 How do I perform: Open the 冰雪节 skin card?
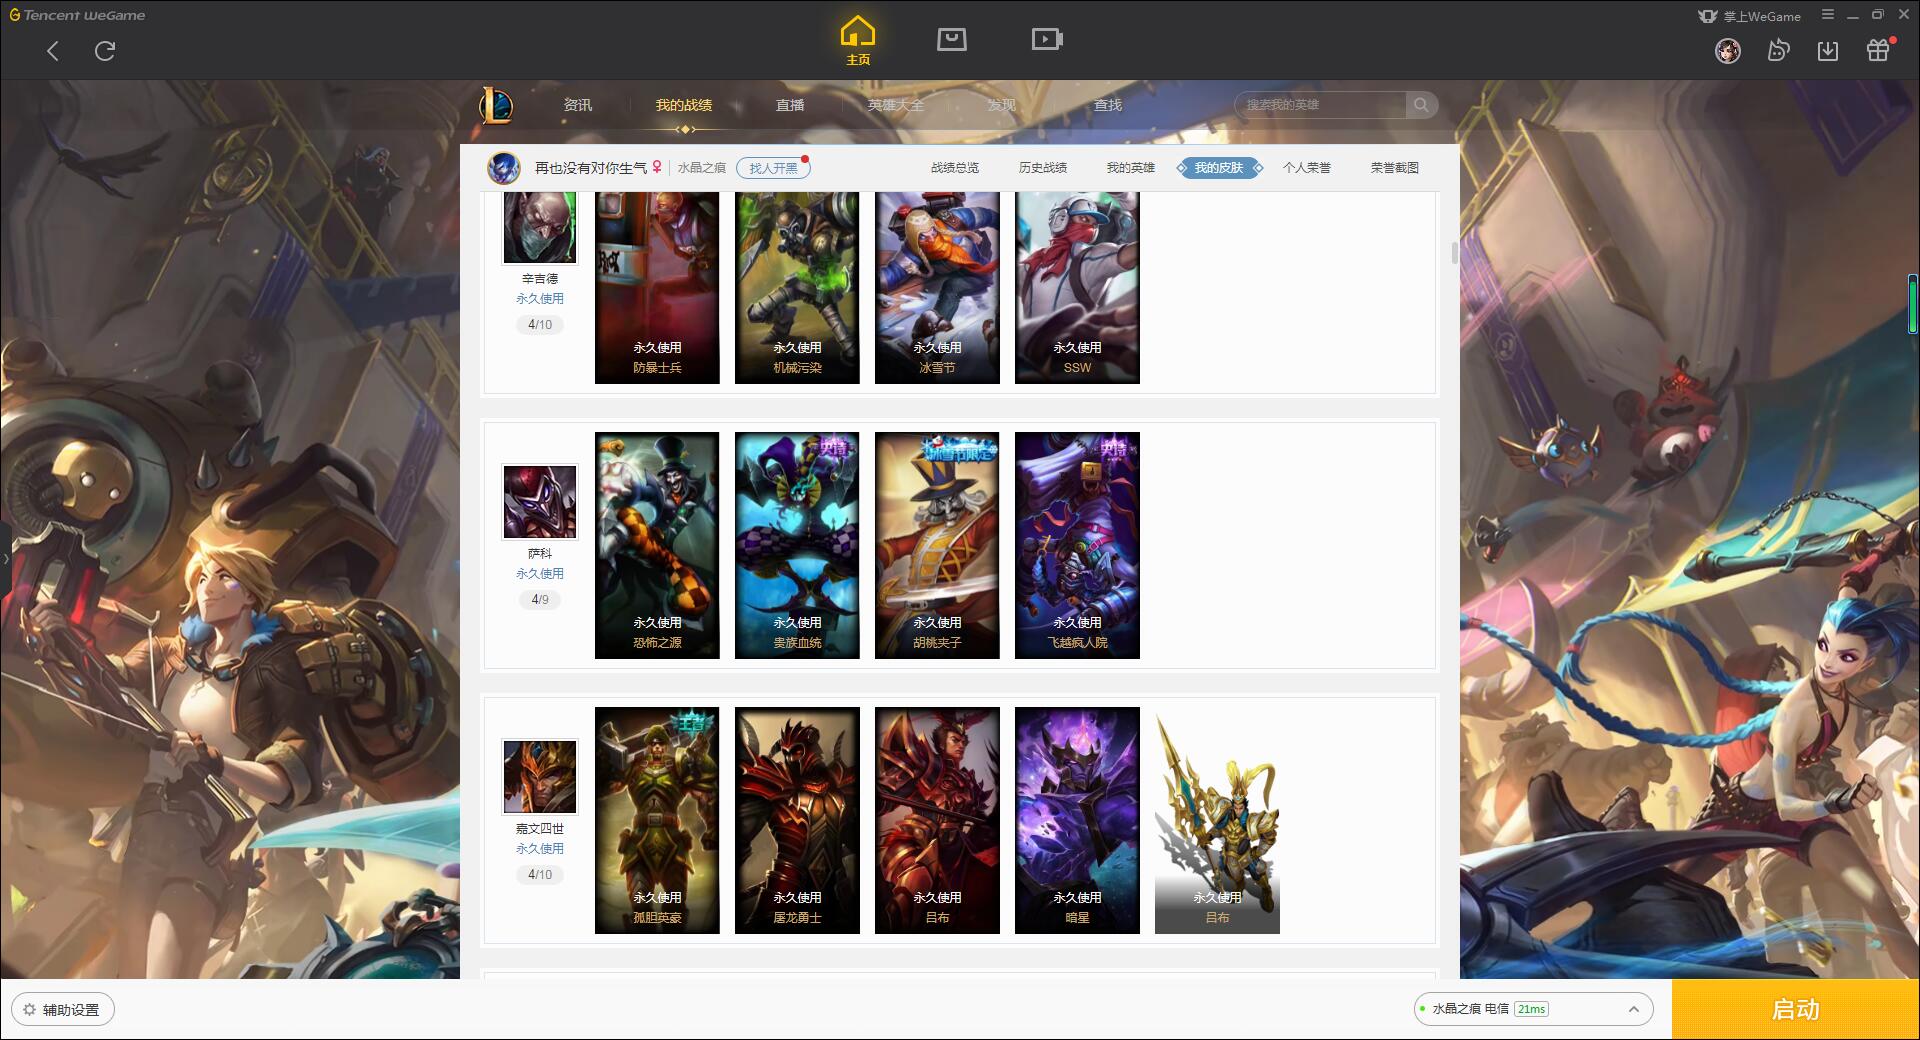point(937,288)
